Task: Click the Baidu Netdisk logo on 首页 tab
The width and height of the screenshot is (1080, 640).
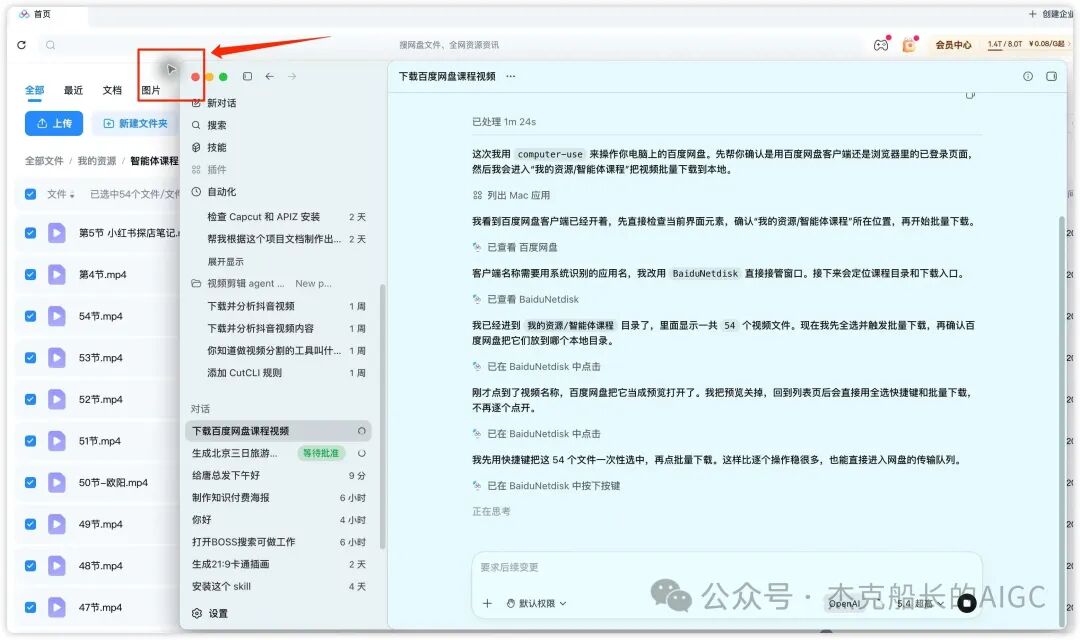Action: (24, 14)
